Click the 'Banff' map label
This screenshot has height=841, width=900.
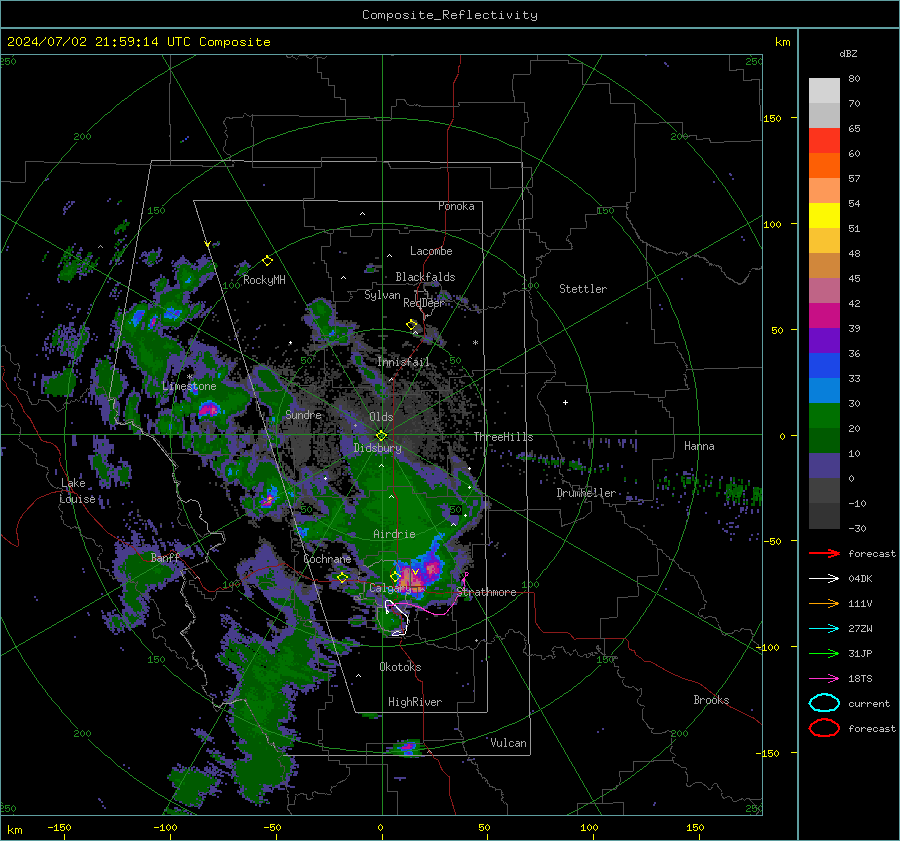click(x=165, y=557)
